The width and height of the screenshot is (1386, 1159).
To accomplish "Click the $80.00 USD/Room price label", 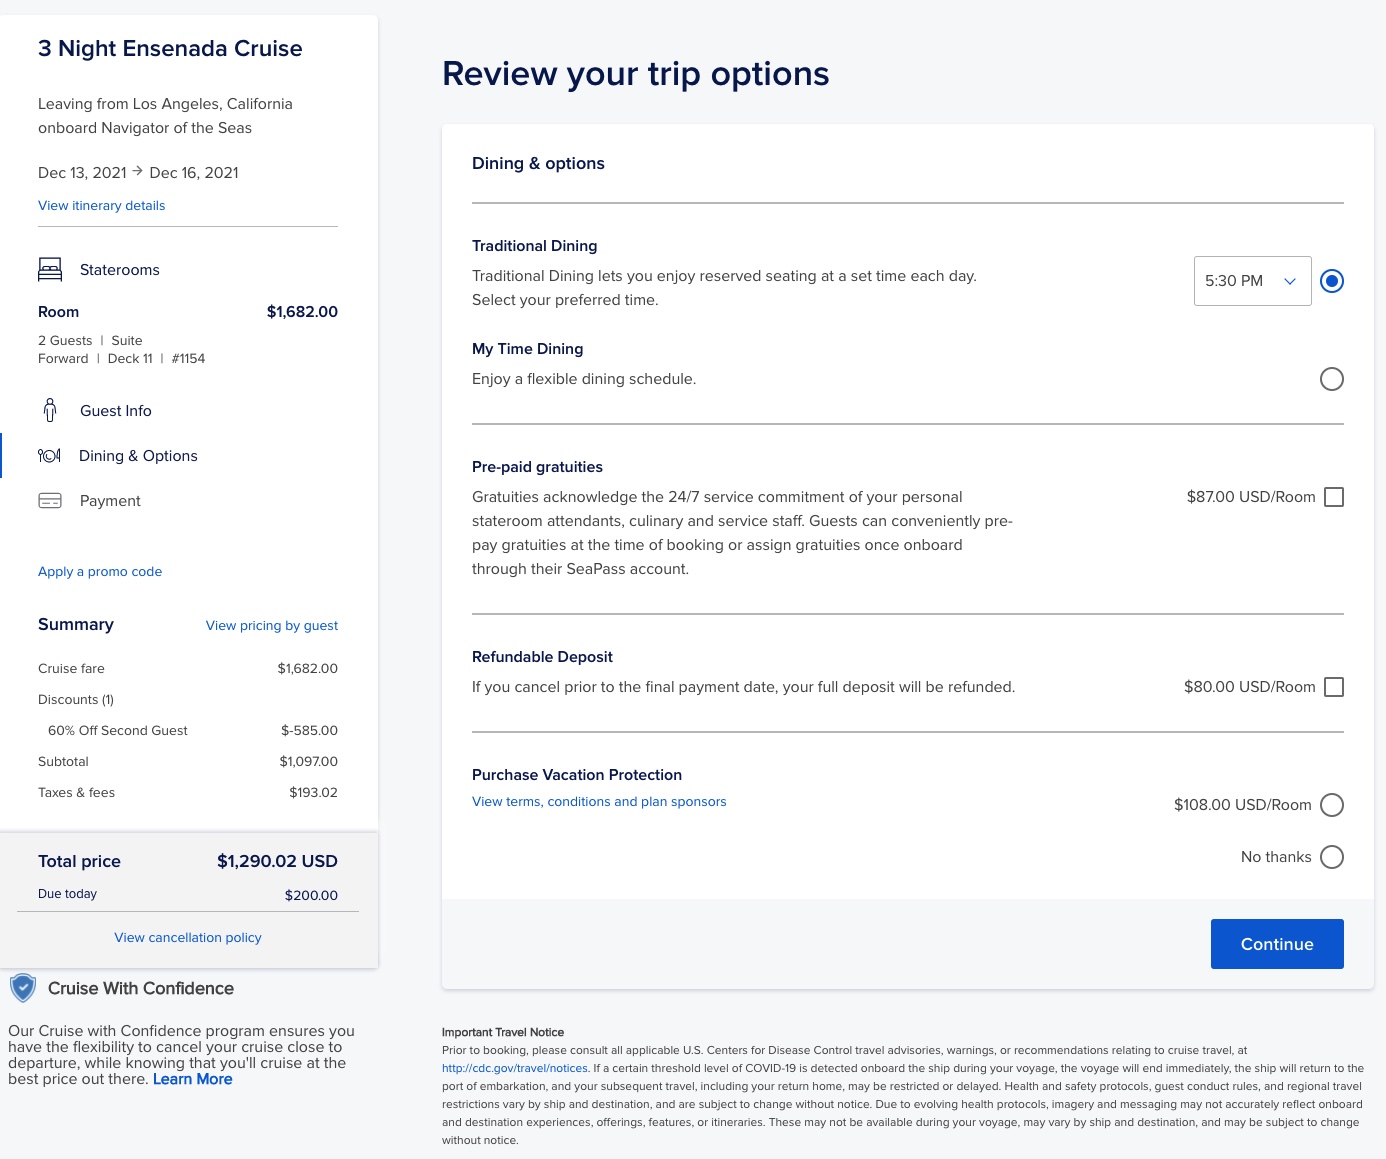I will [1250, 687].
